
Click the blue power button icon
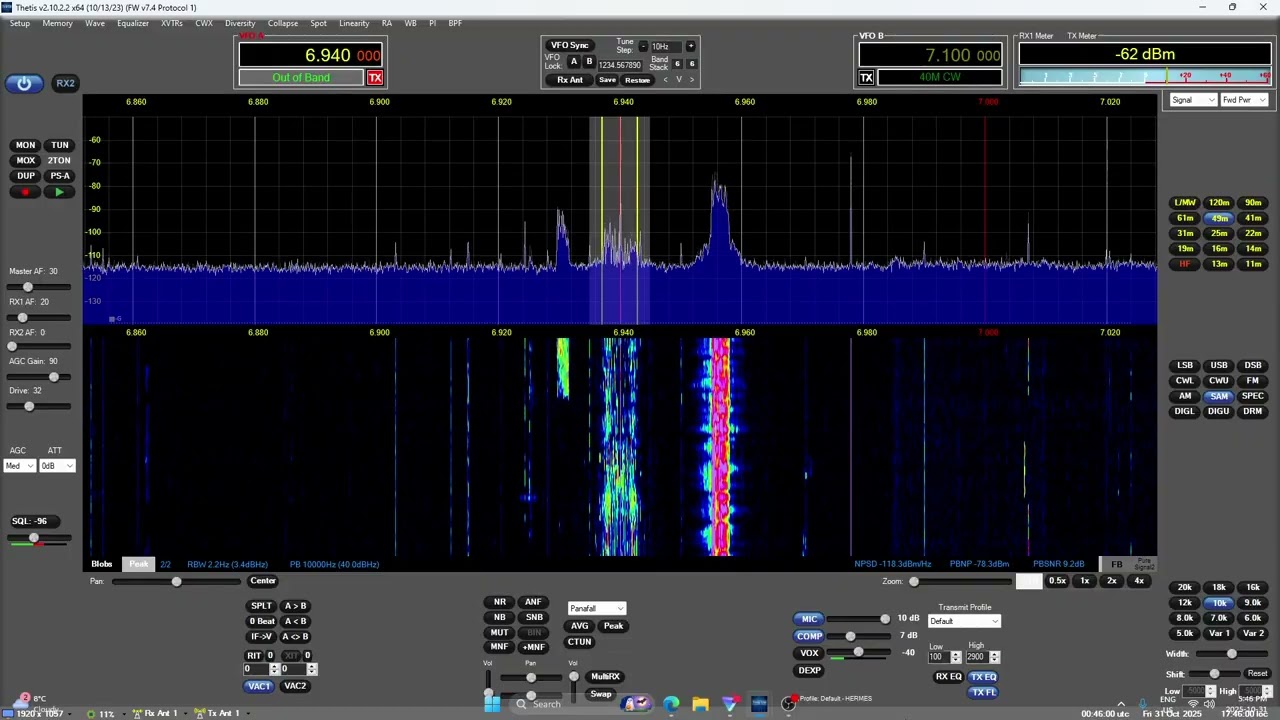24,84
